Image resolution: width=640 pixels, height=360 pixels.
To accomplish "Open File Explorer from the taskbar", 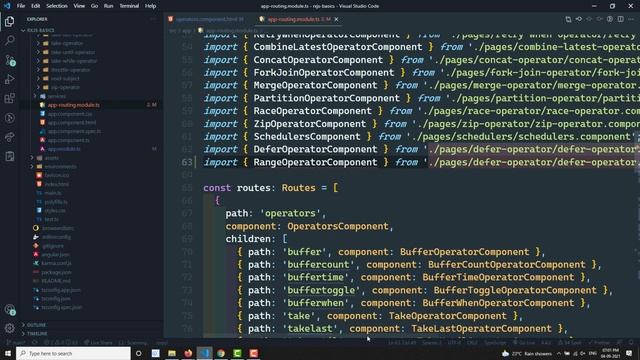I will coord(172,353).
